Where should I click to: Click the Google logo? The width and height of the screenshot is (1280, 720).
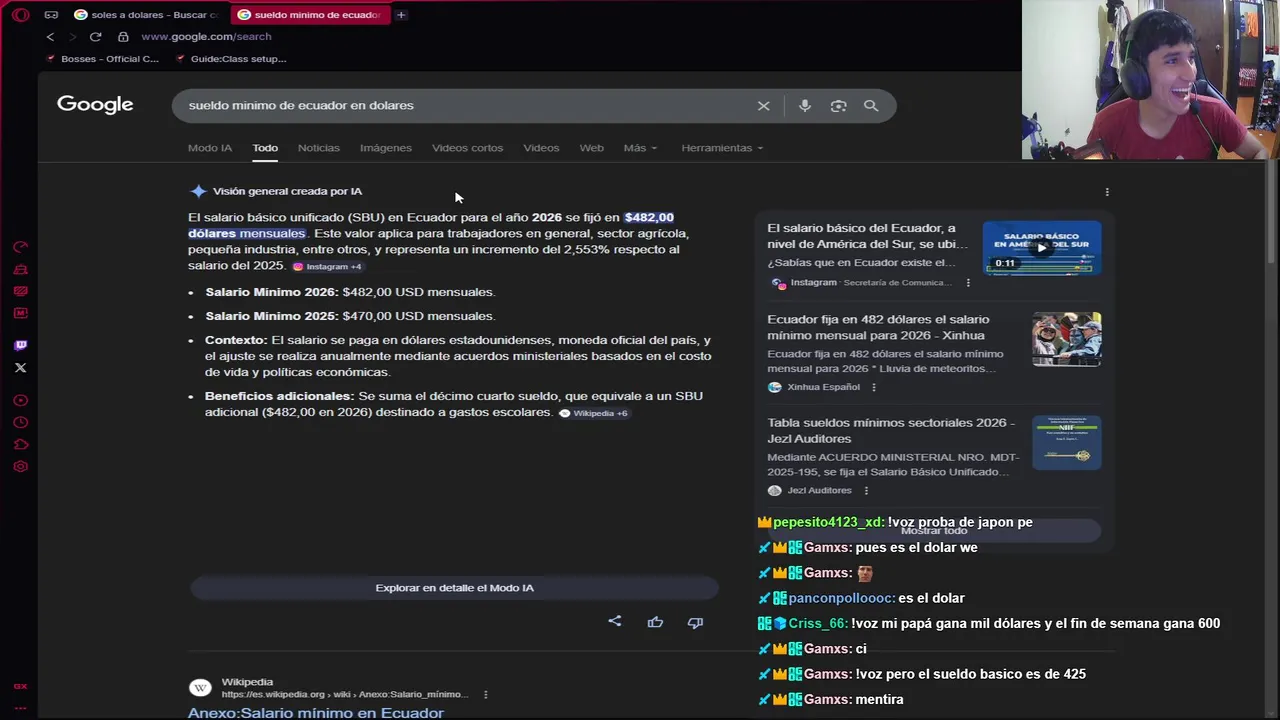pyautogui.click(x=95, y=105)
